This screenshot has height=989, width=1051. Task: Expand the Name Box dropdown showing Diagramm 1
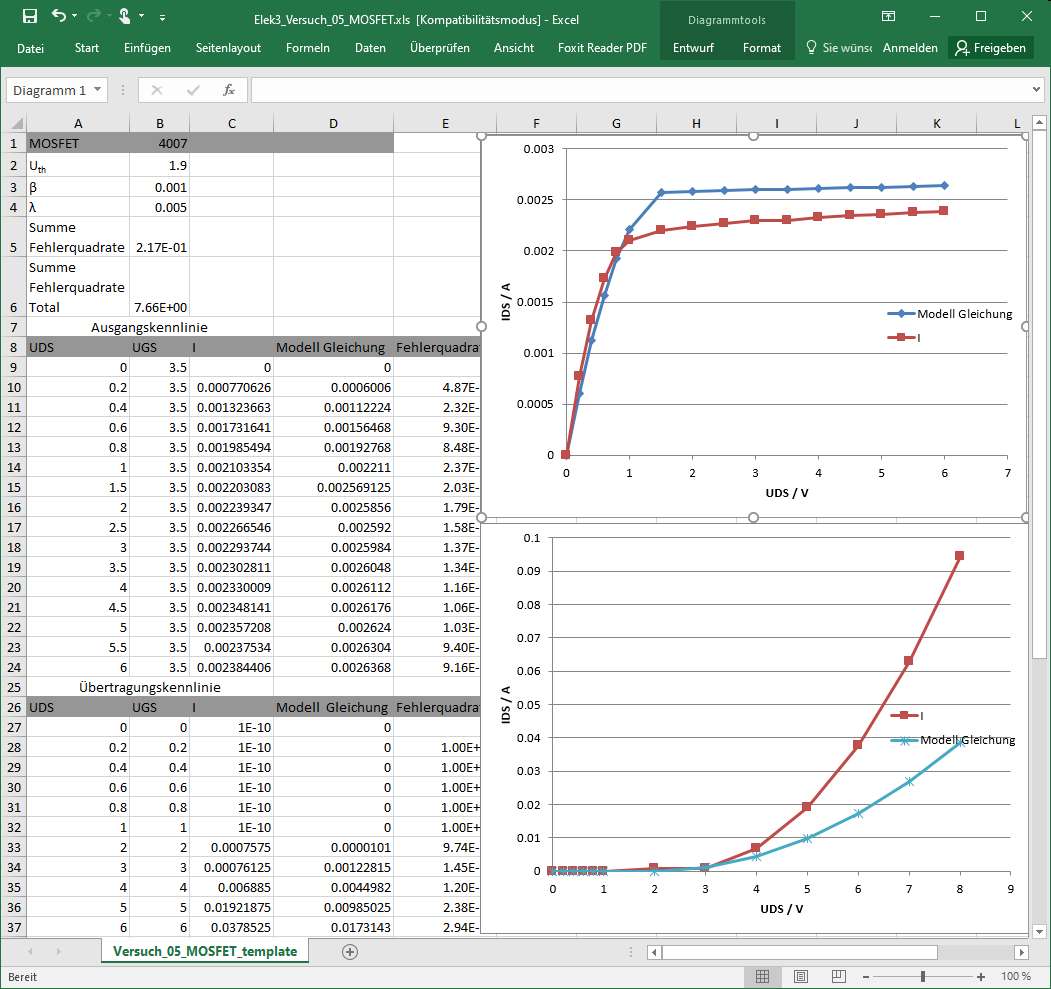pyautogui.click(x=98, y=90)
